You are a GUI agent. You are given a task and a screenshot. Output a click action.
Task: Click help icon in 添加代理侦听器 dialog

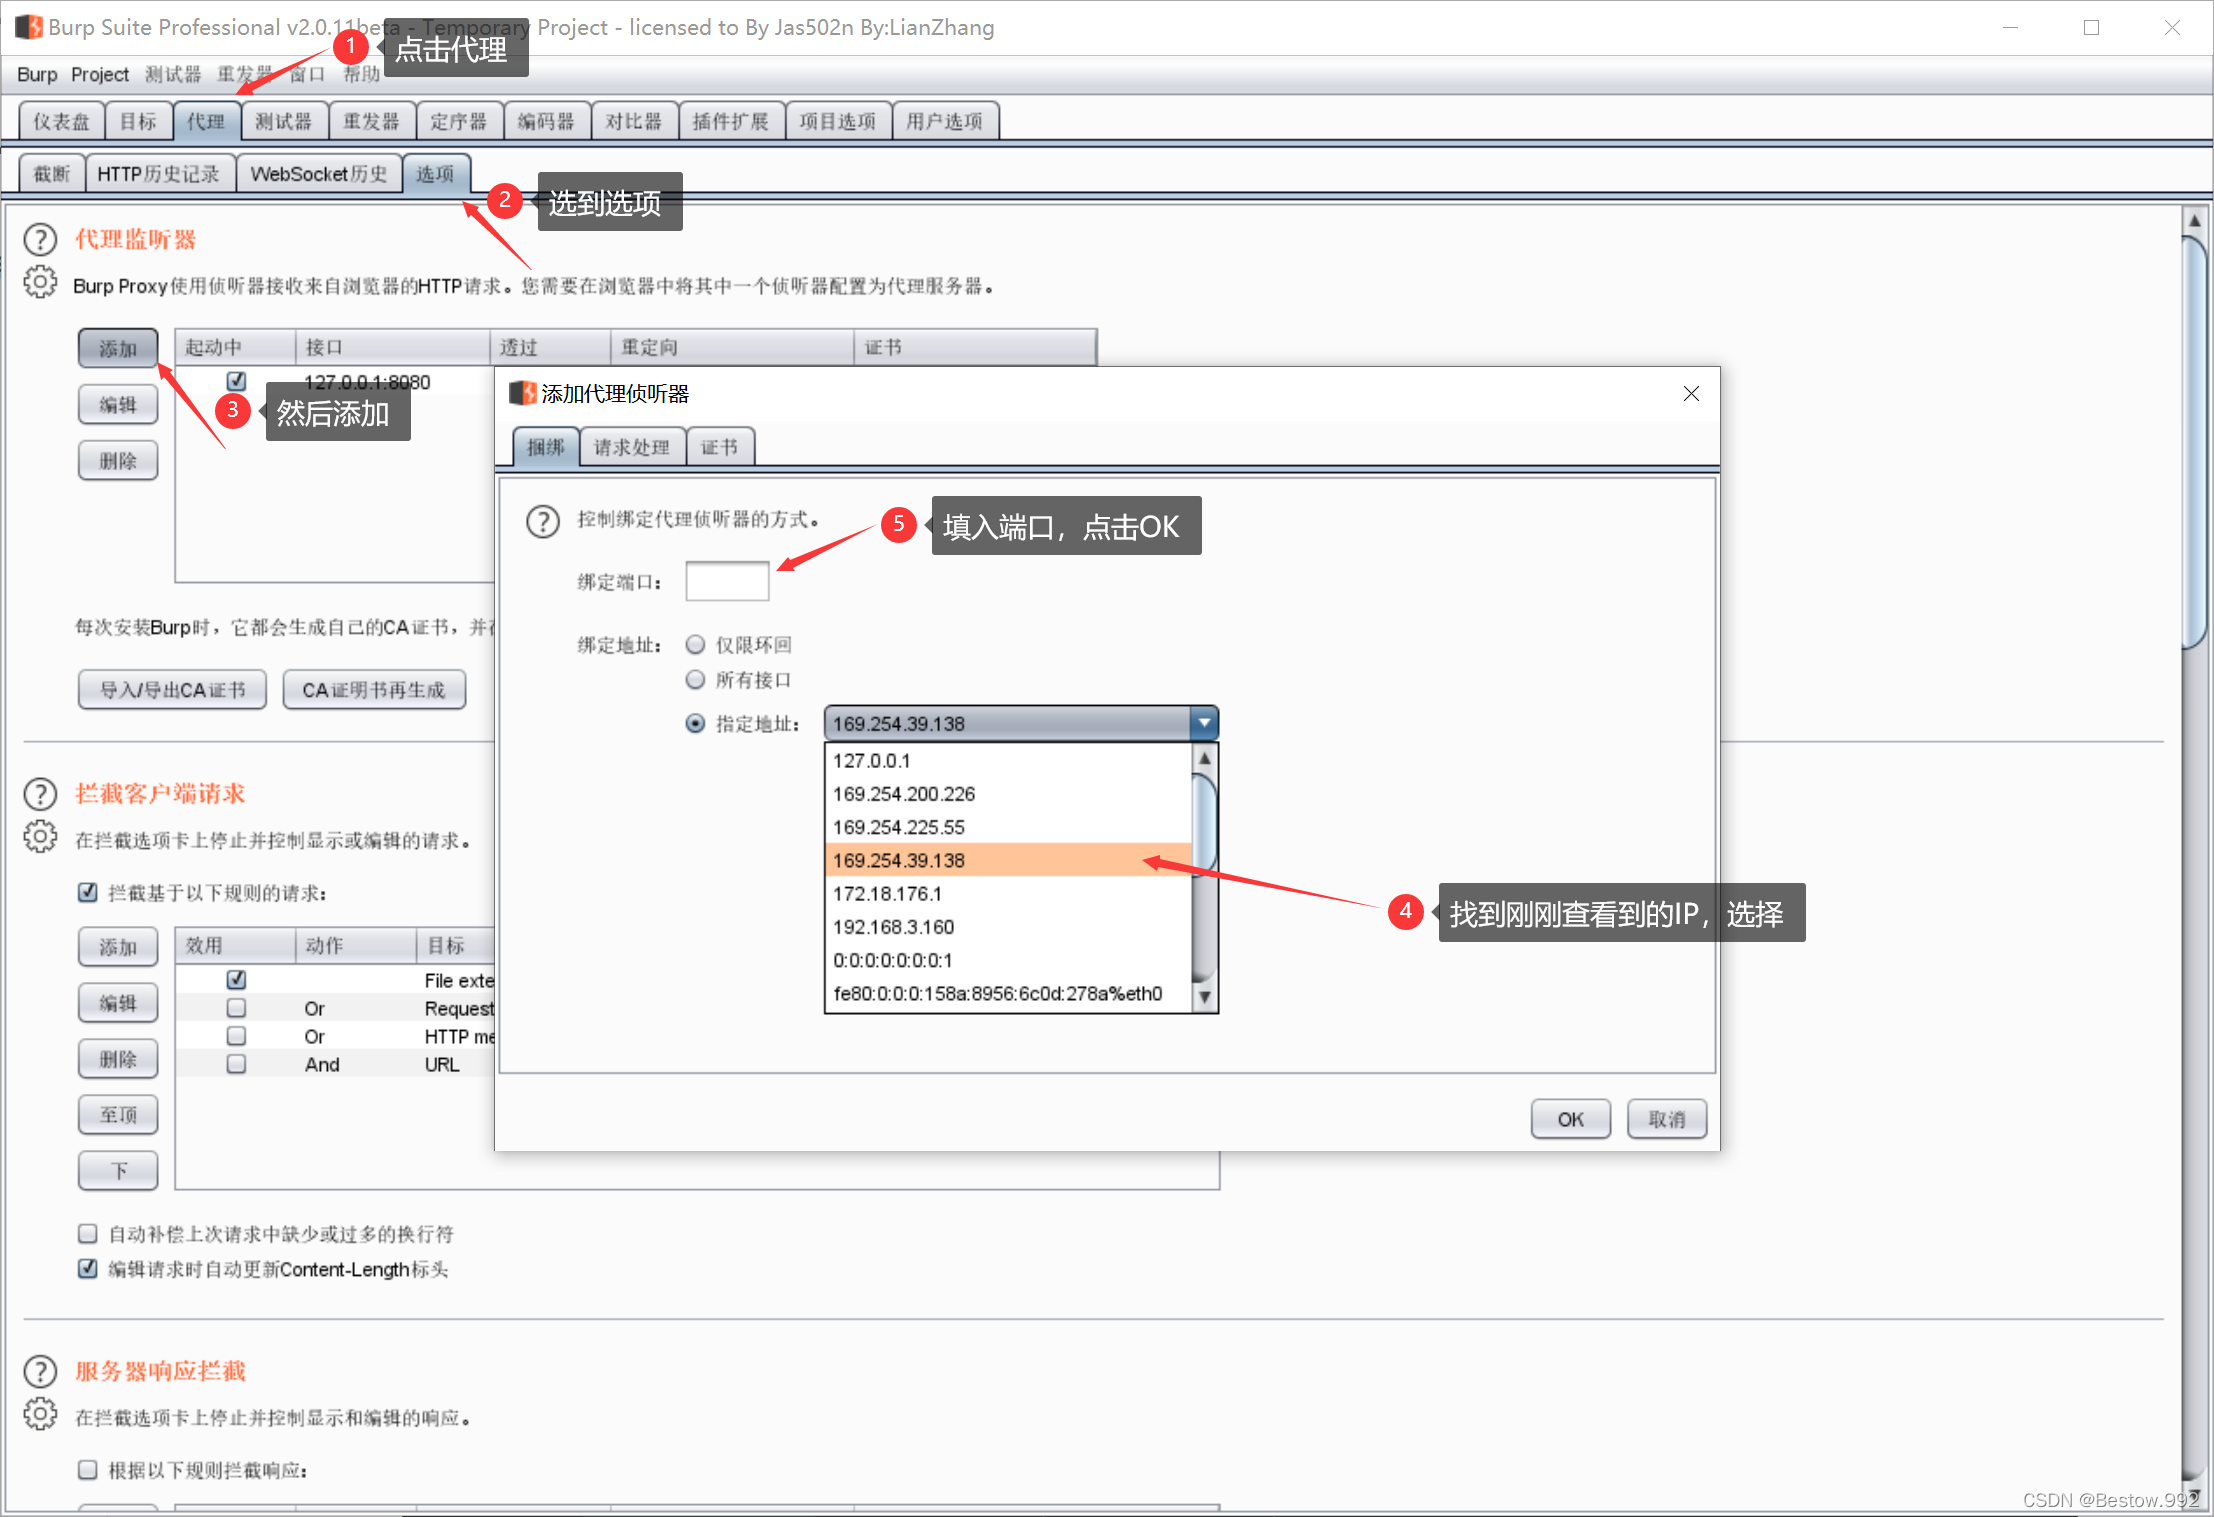point(543,521)
